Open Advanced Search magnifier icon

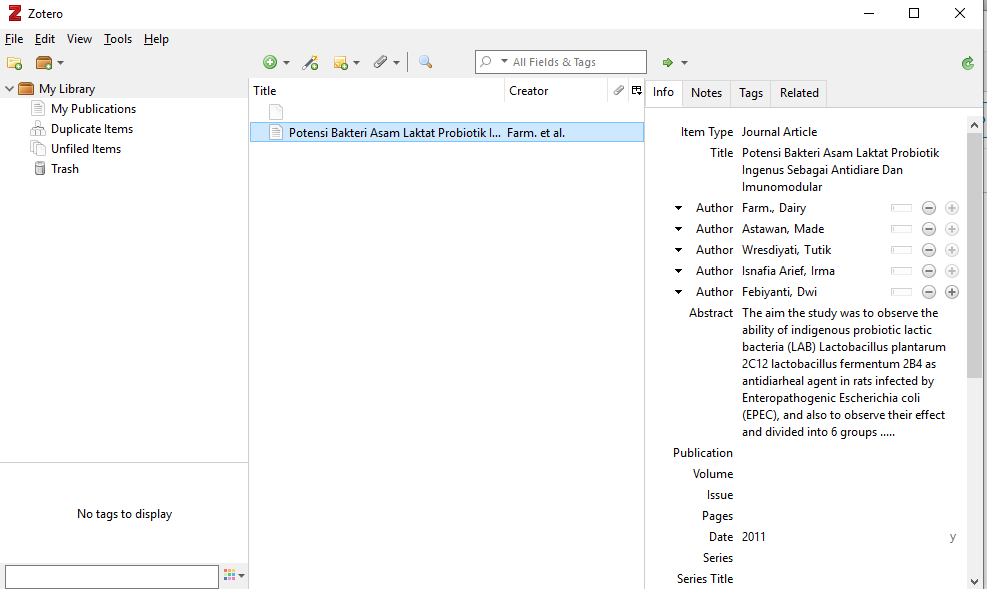tap(425, 63)
